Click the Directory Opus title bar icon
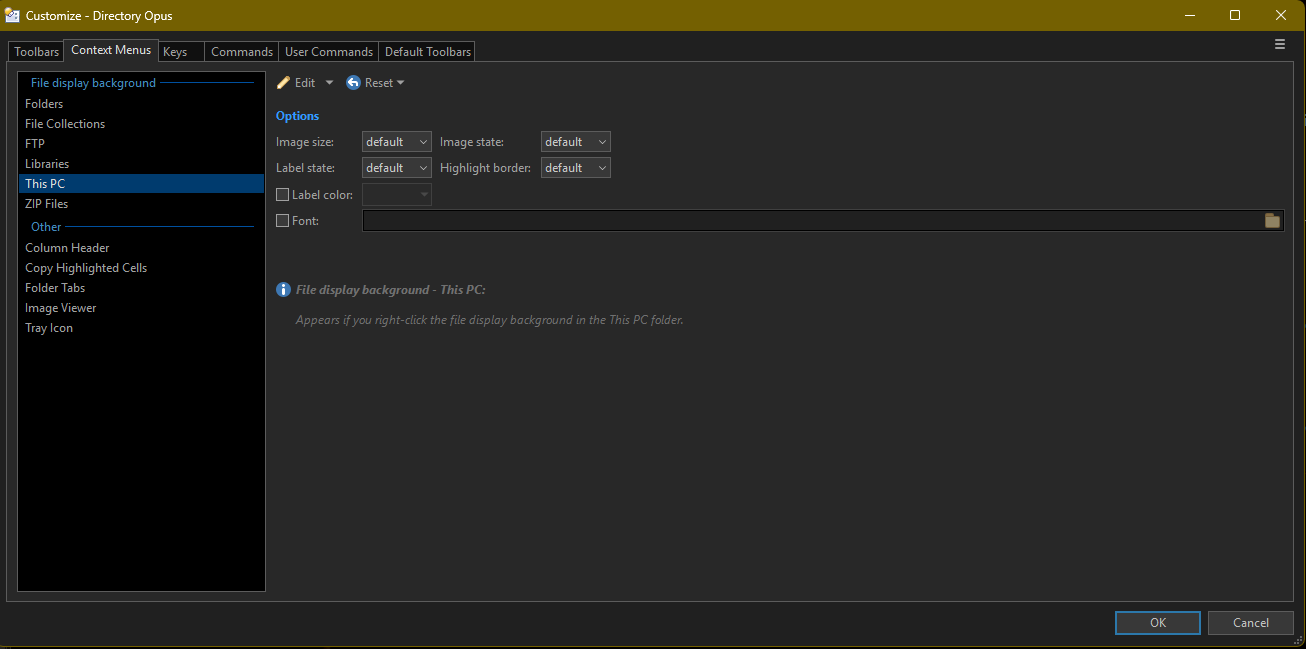This screenshot has height=649, width=1306. coord(13,15)
